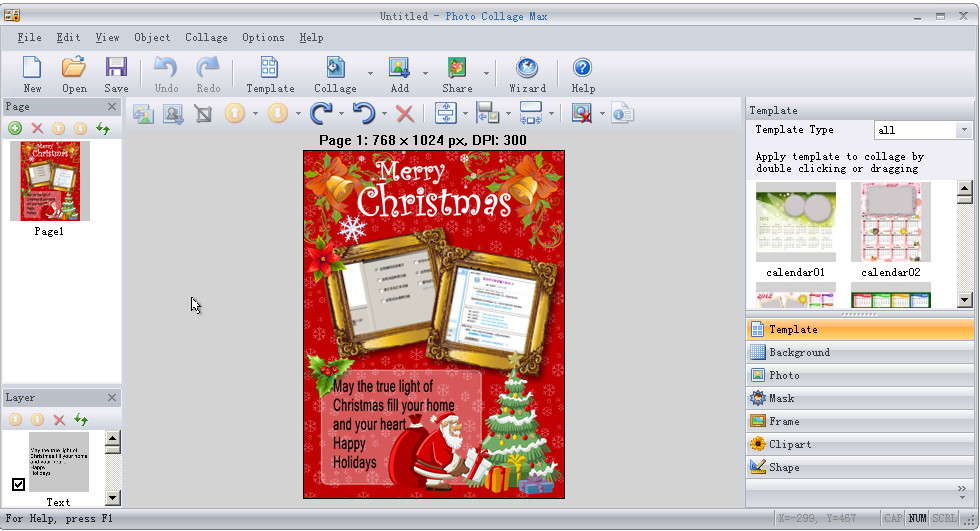The height and width of the screenshot is (531, 980).
Task: Close the Layer panel
Action: pyautogui.click(x=112, y=398)
